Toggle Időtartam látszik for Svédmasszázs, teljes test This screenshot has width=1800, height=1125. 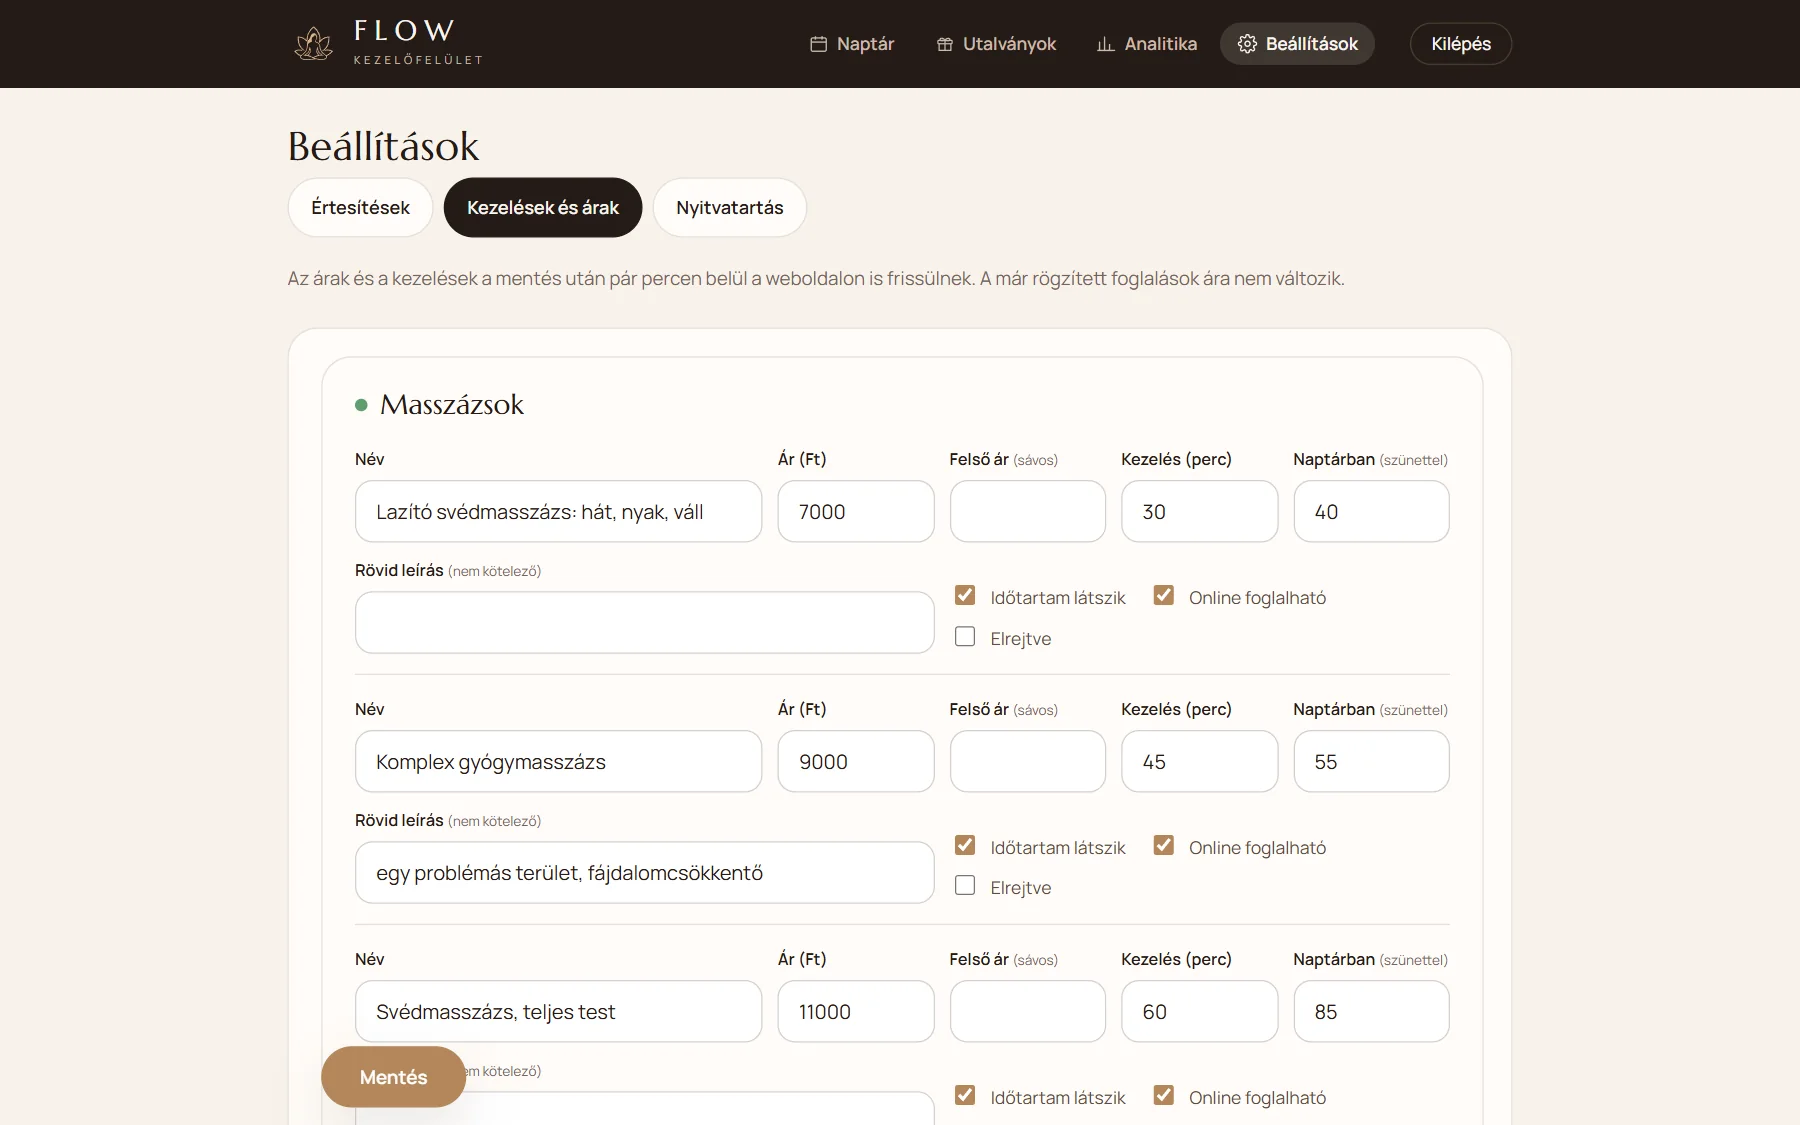pos(965,1096)
